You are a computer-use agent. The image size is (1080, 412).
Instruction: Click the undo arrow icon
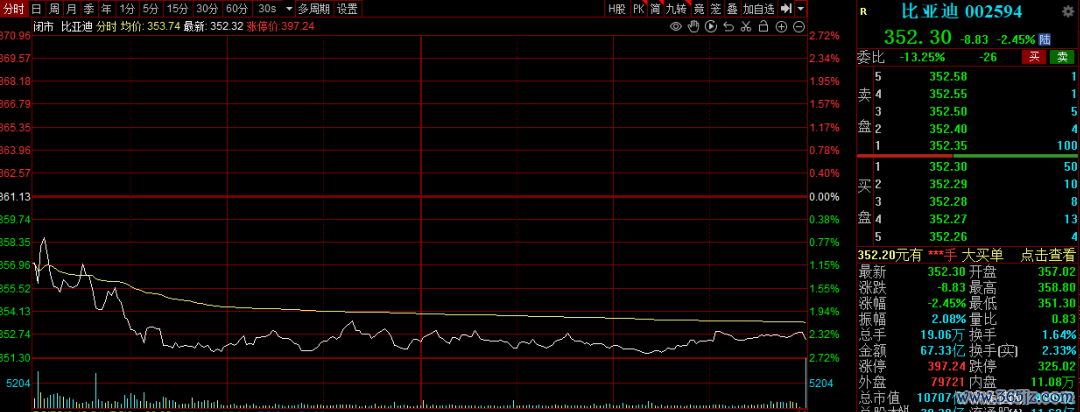click(728, 28)
